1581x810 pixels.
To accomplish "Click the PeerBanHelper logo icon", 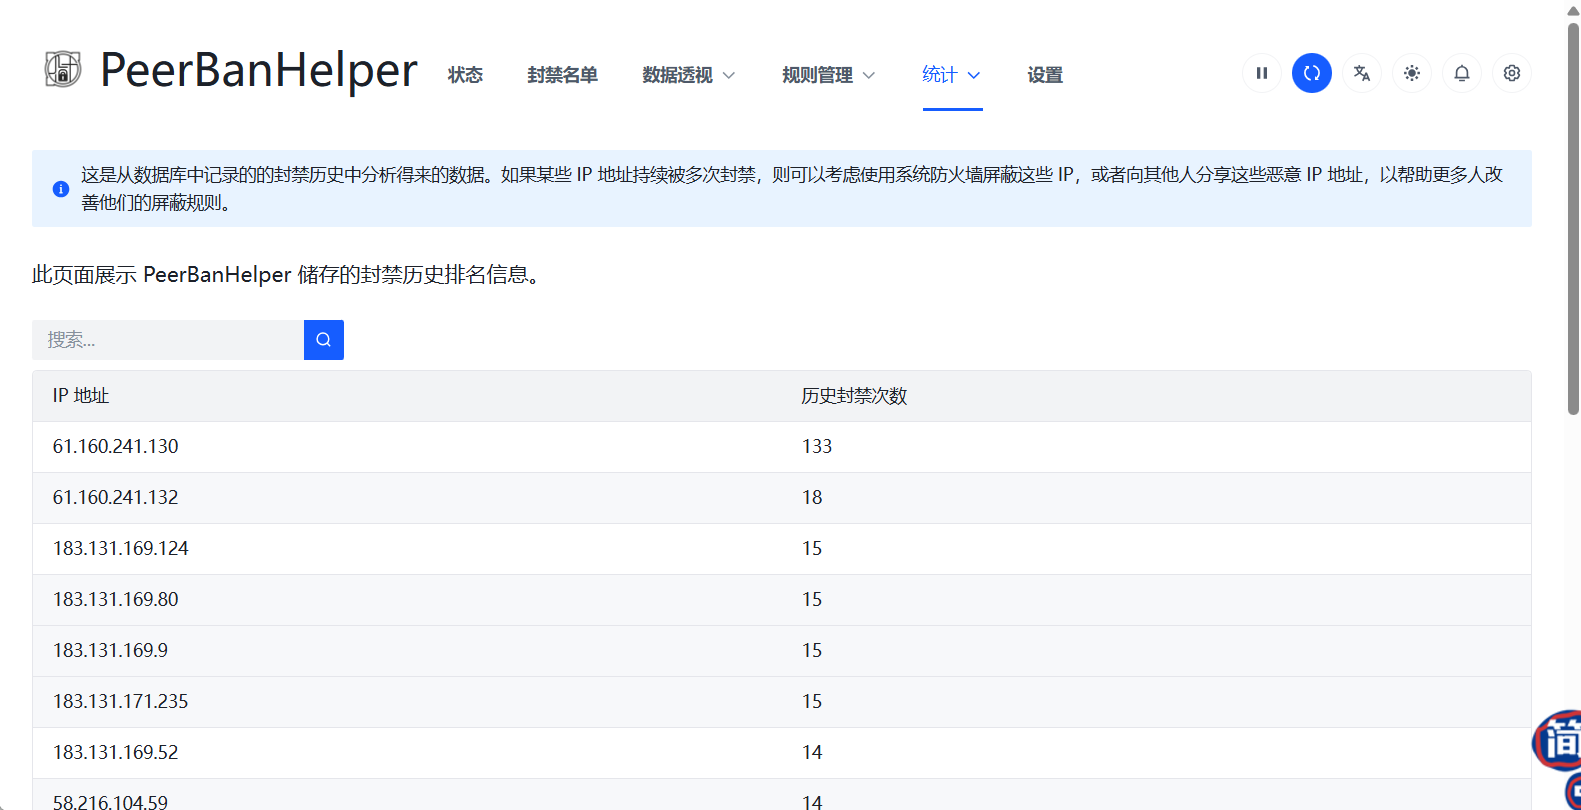I will click(63, 70).
